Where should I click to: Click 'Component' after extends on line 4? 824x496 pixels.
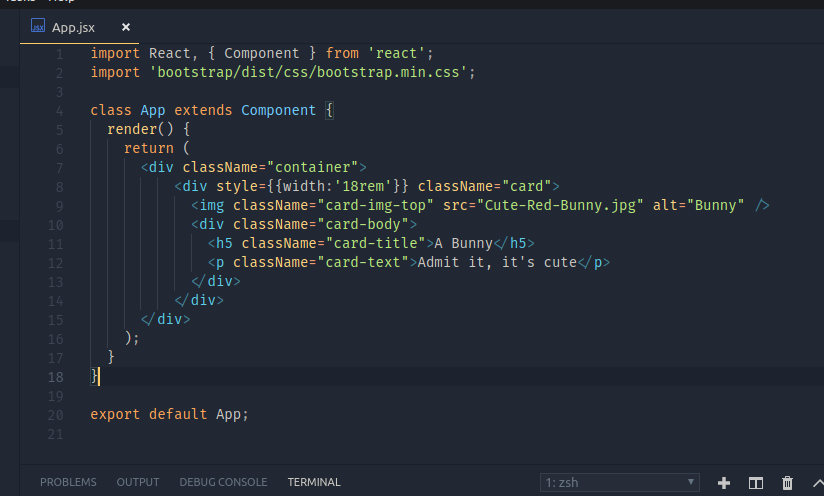[x=279, y=110]
